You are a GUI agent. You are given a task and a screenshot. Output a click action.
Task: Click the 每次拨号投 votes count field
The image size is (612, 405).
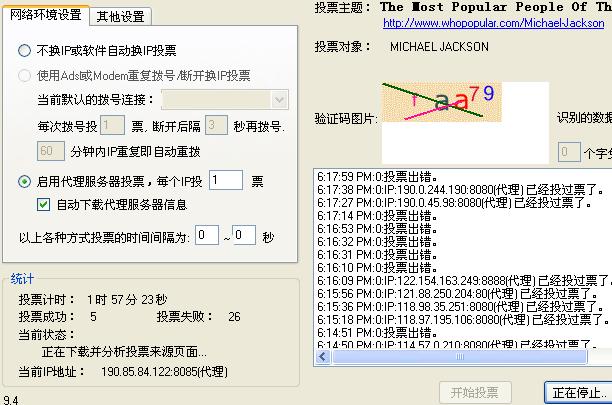click(x=112, y=126)
